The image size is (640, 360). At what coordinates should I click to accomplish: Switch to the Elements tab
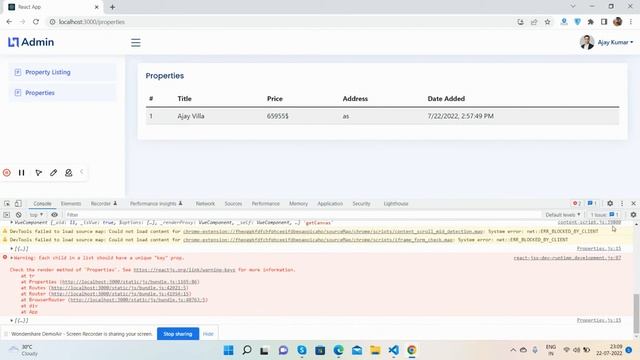click(x=71, y=203)
